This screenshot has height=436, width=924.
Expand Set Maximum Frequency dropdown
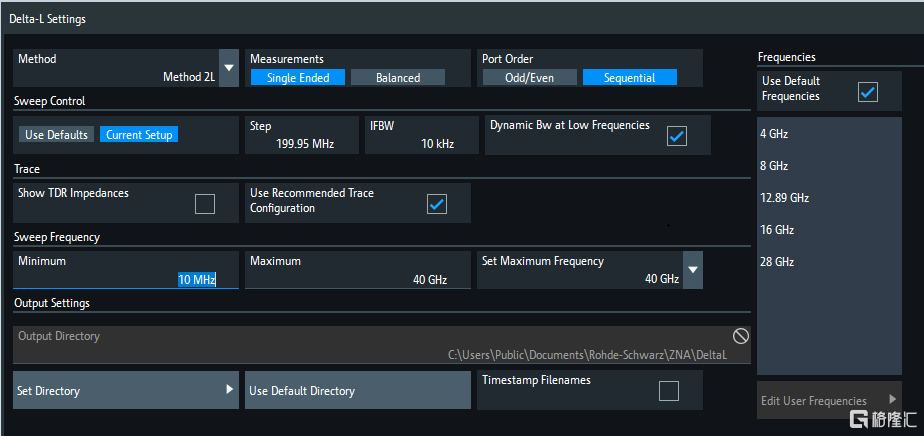(x=691, y=270)
